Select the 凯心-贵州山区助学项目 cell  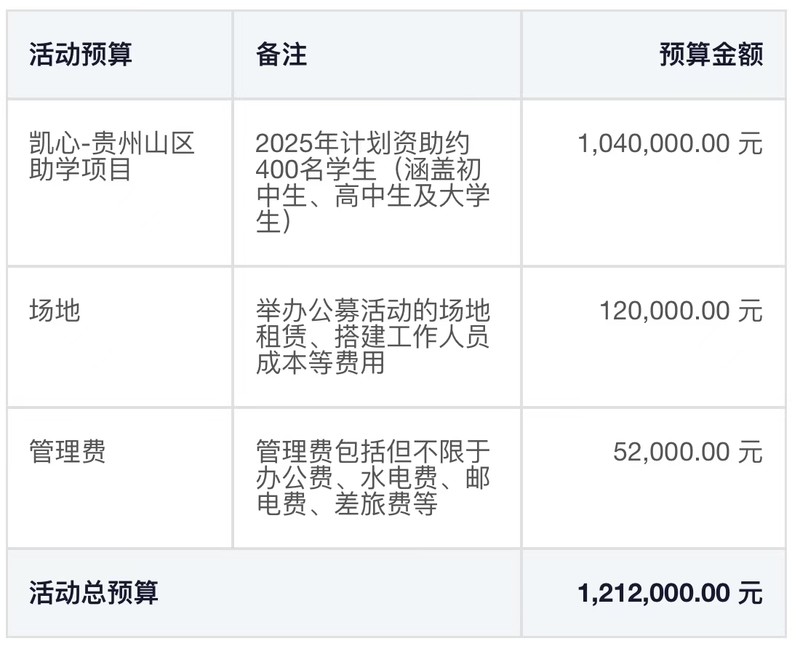pos(112,156)
